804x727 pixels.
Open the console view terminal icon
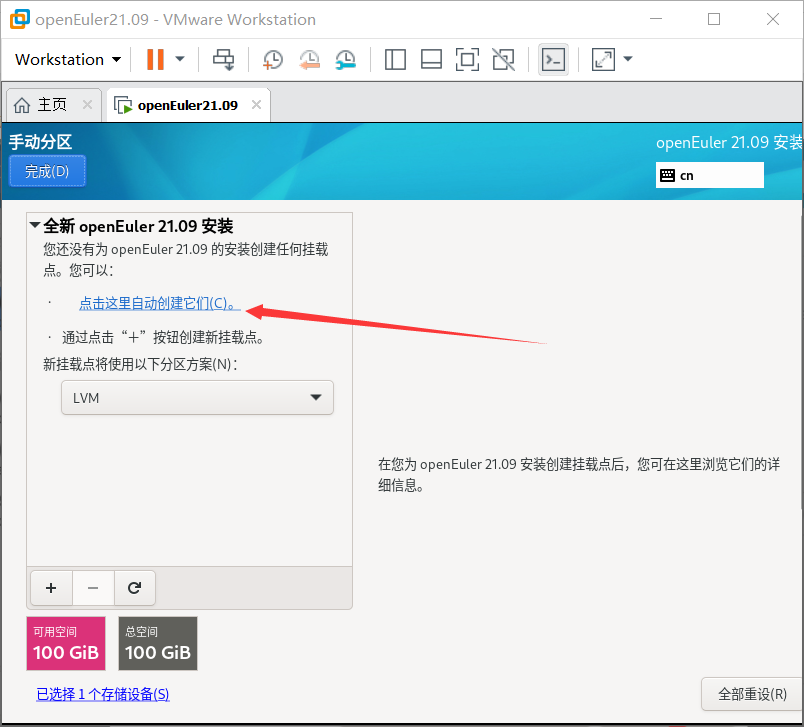point(553,59)
